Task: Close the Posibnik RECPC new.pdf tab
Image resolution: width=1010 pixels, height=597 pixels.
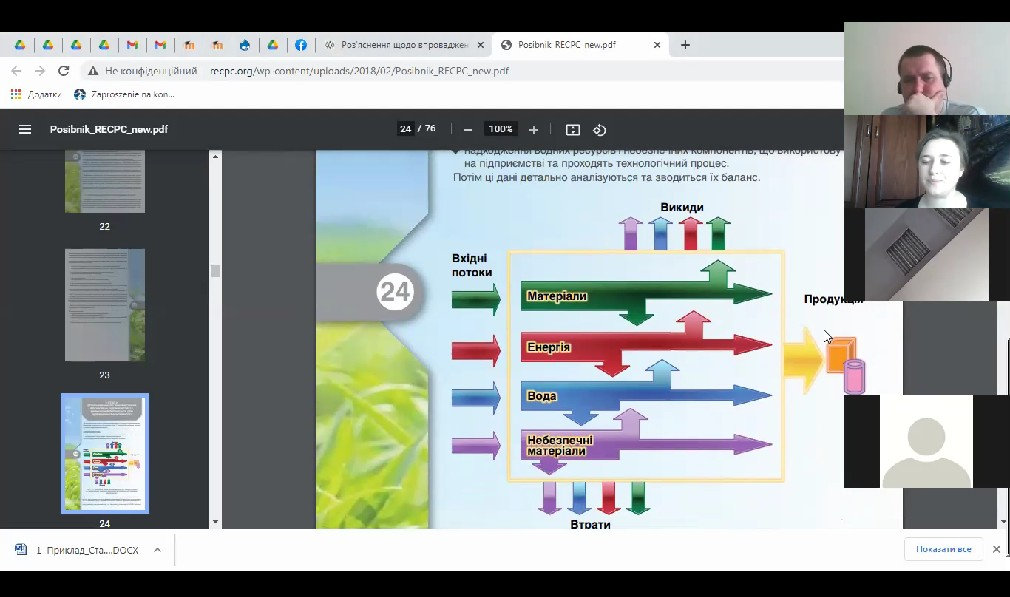Action: point(657,45)
